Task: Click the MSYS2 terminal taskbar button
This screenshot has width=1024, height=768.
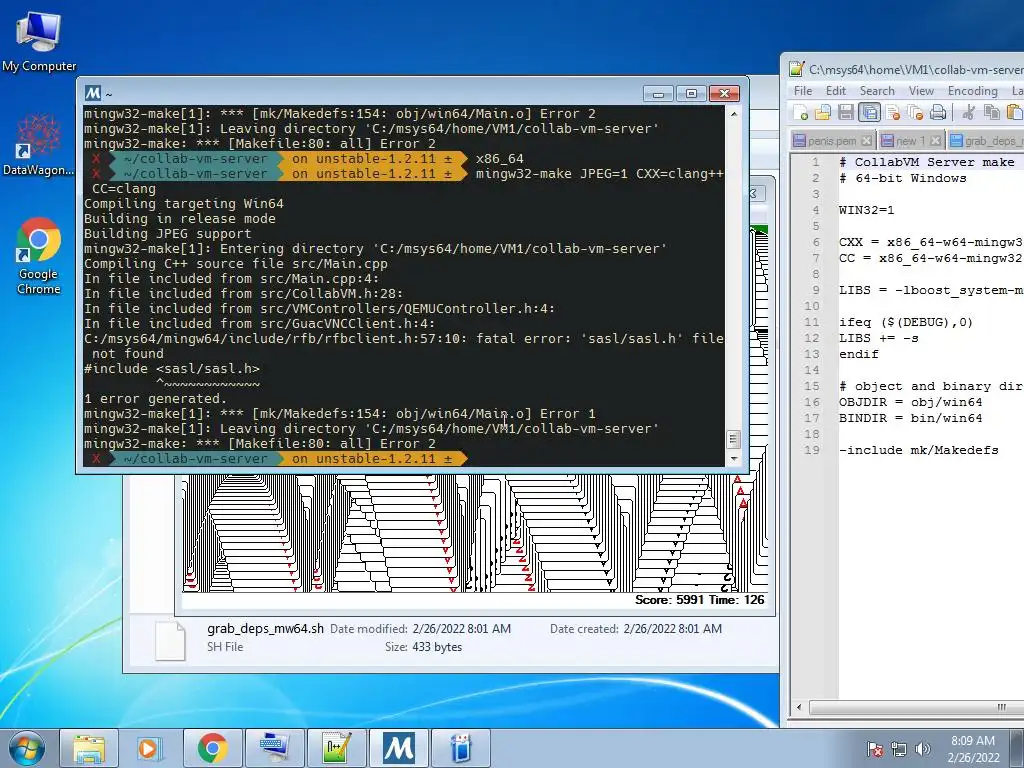Action: click(x=398, y=748)
